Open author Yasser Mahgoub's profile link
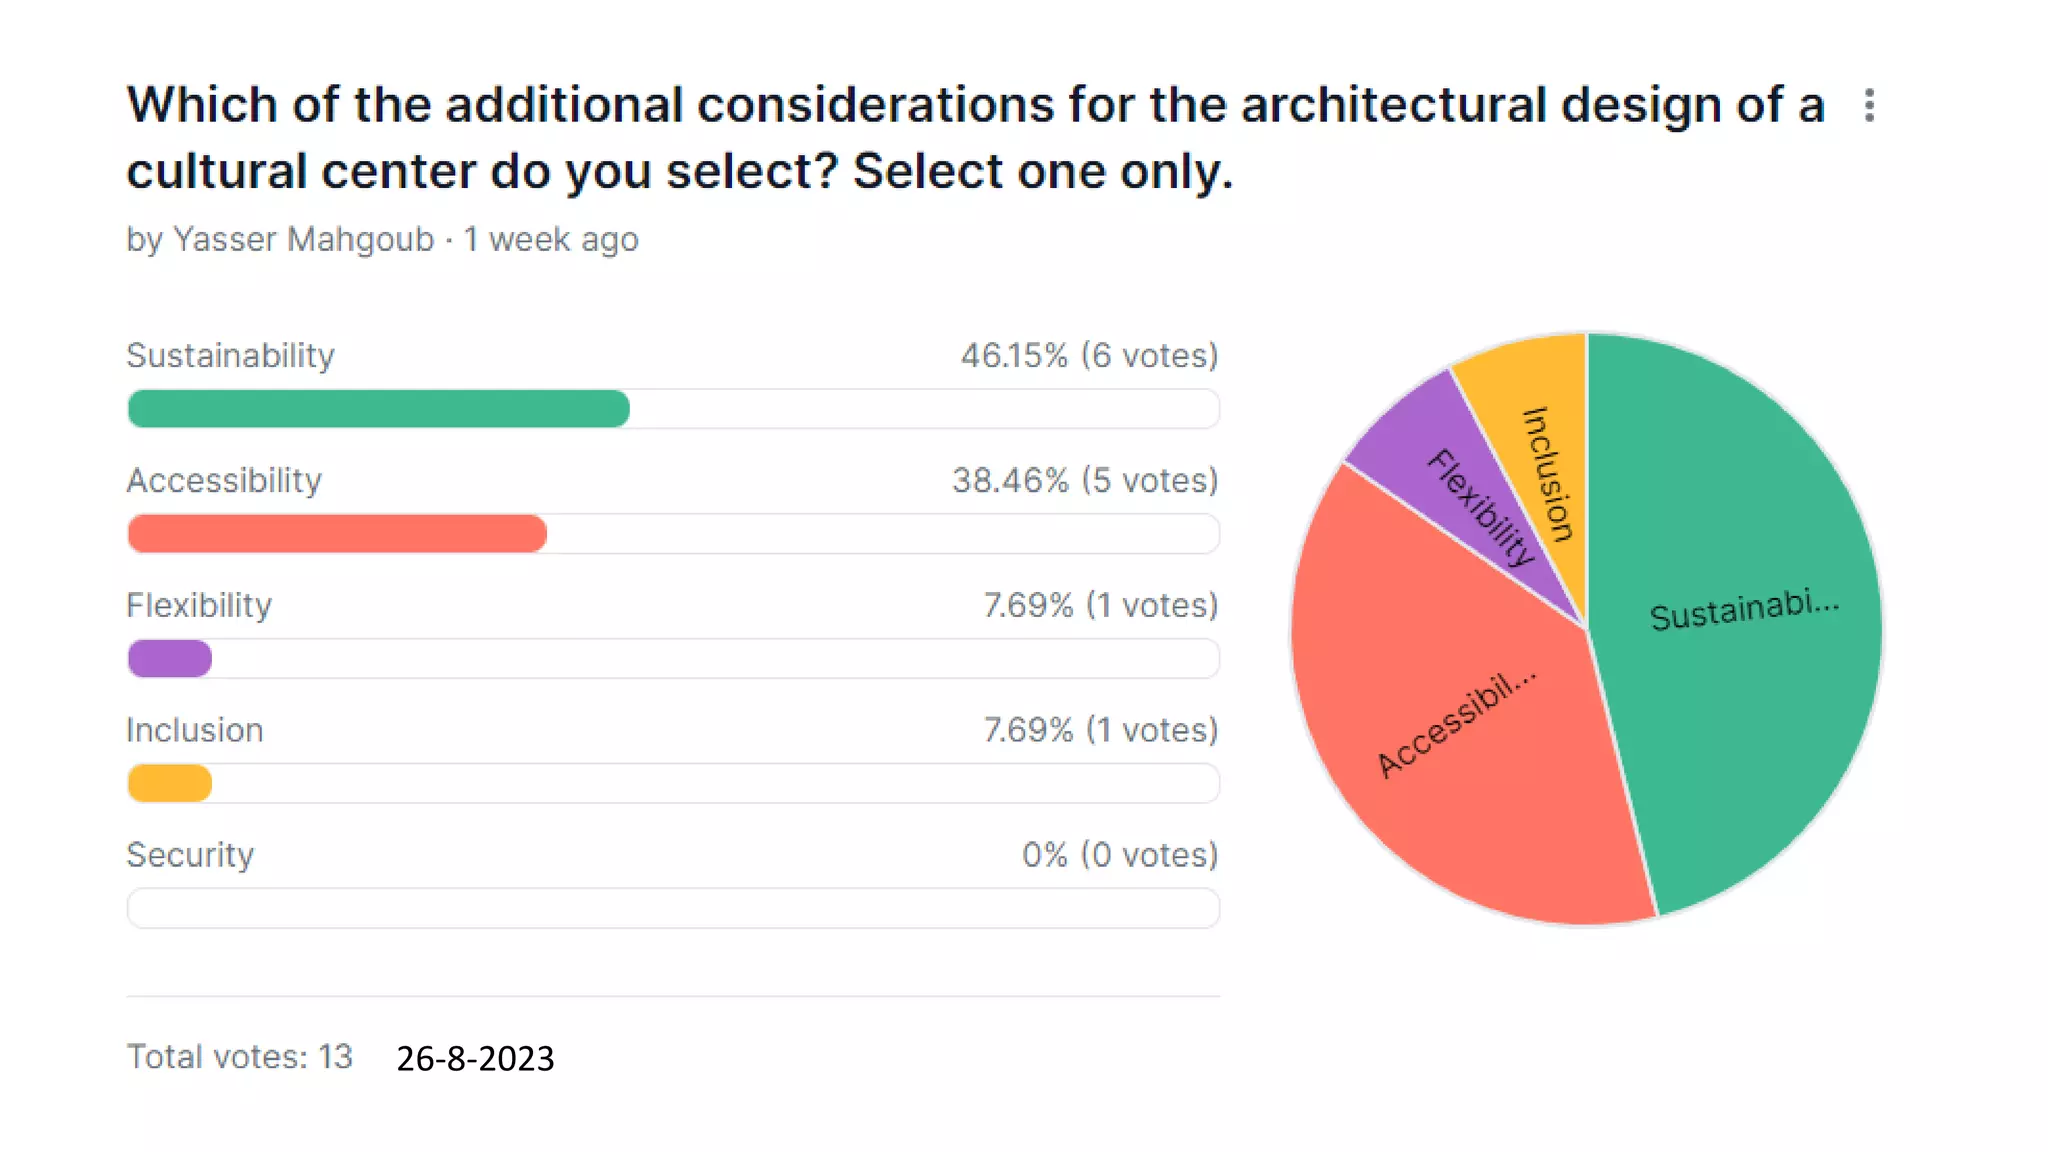Viewport: 2048px width, 1152px height. tap(303, 240)
